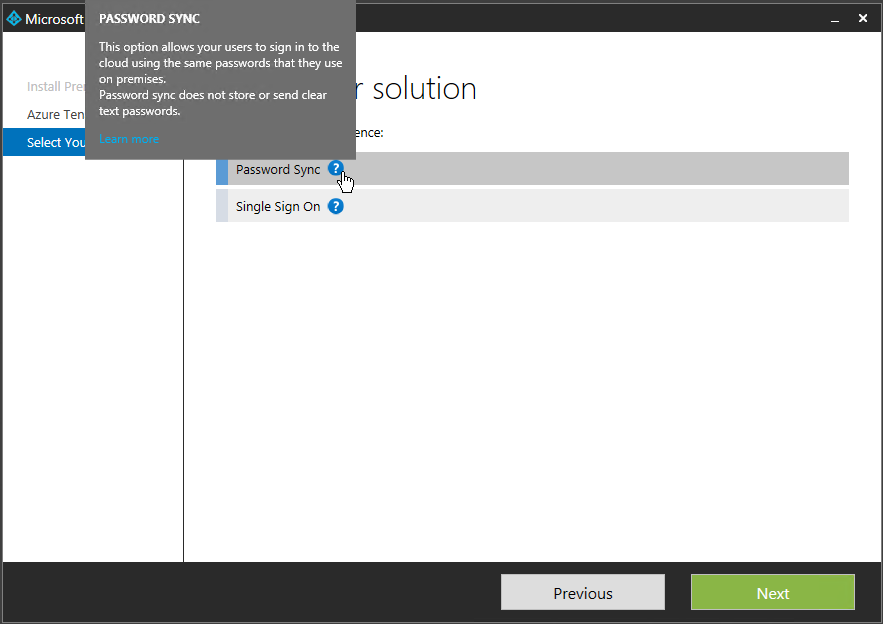Image resolution: width=883 pixels, height=624 pixels.
Task: Select the Password Sync option
Action: [x=278, y=170]
